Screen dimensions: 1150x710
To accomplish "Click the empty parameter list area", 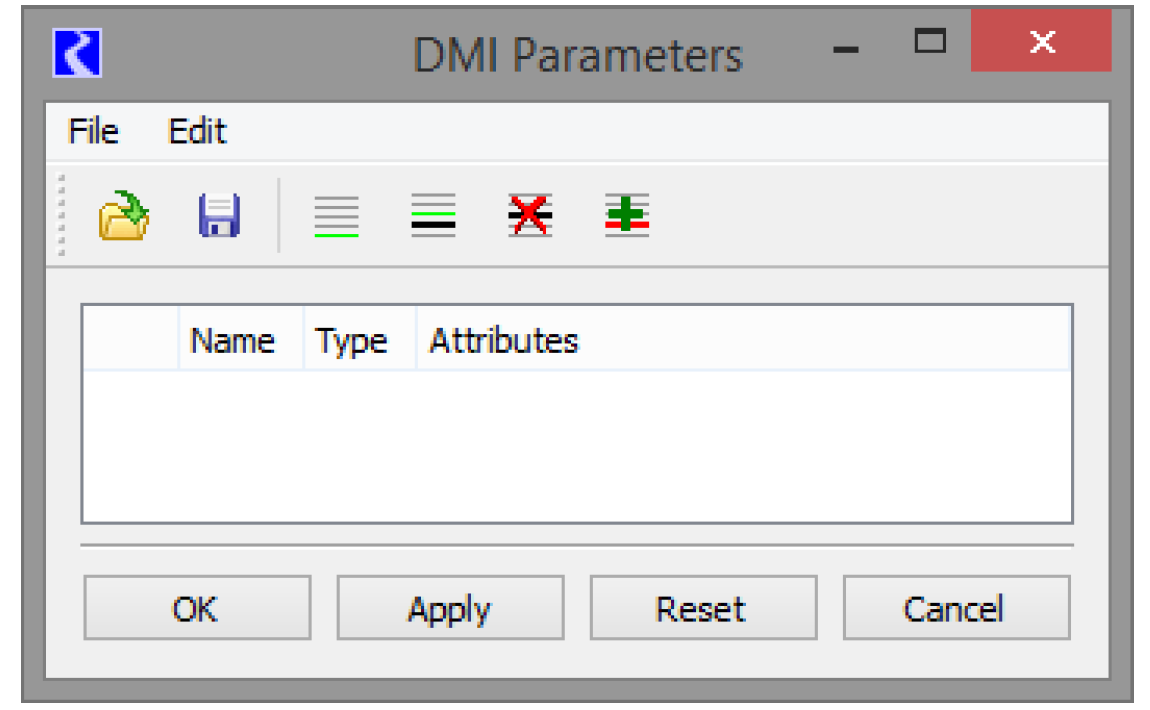I will (x=576, y=445).
